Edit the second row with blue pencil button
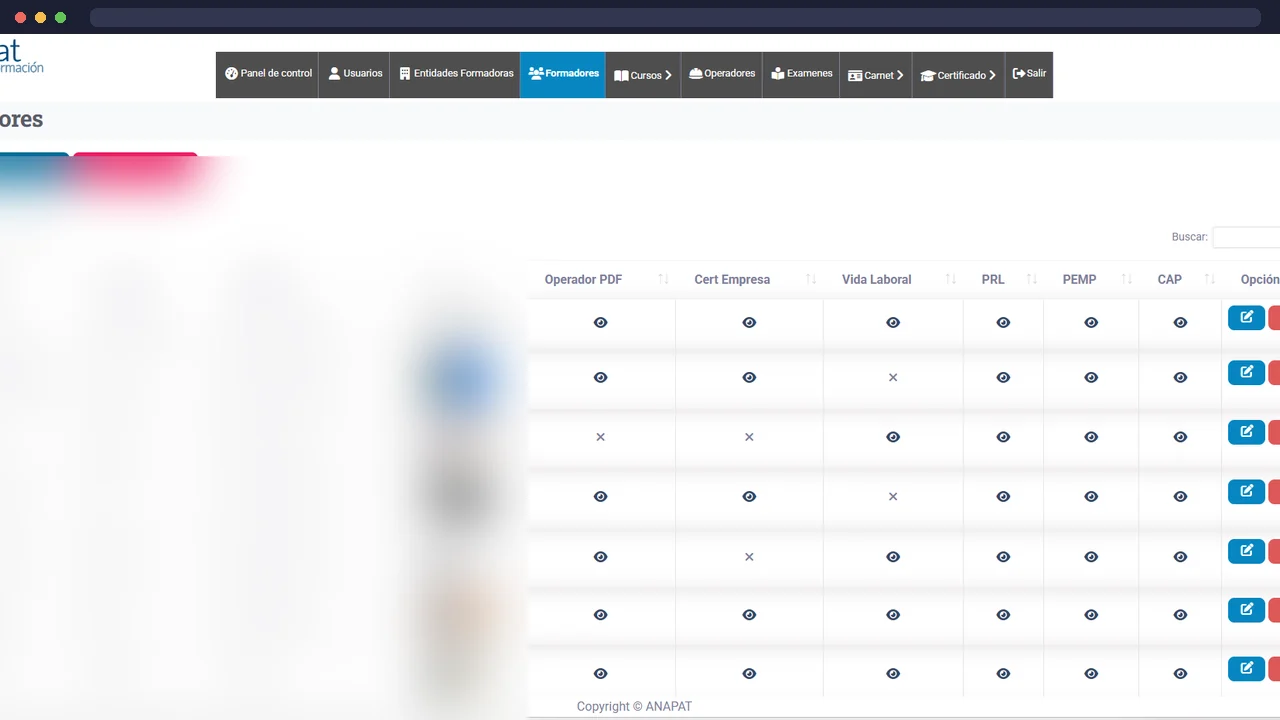The height and width of the screenshot is (720, 1280). [1246, 372]
